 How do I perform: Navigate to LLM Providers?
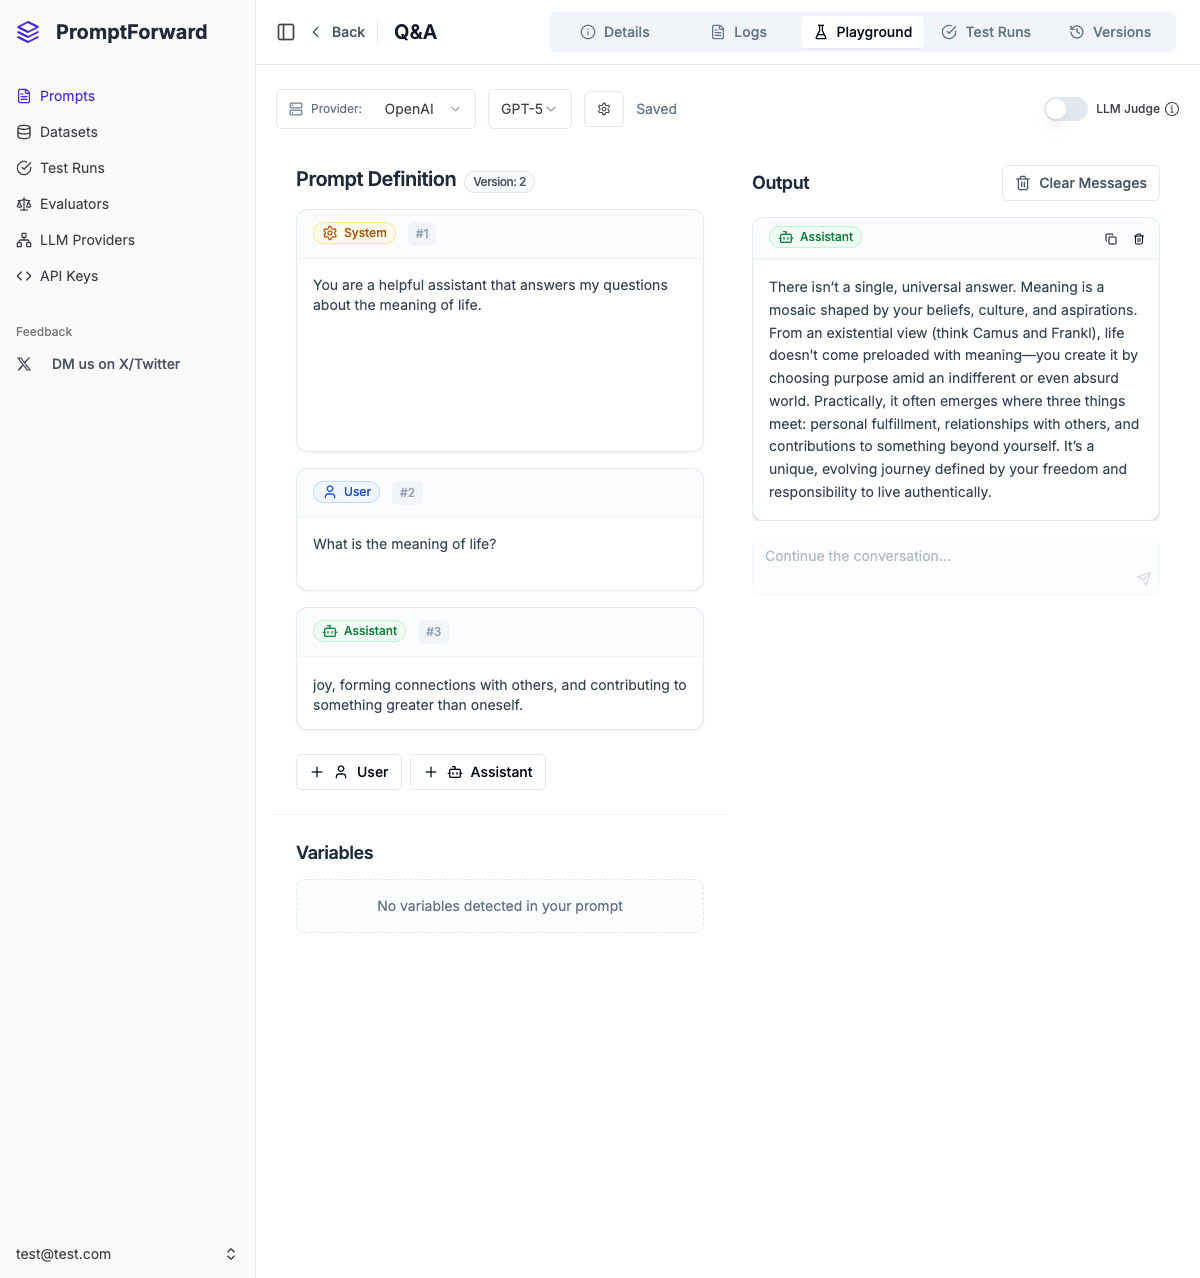point(87,240)
